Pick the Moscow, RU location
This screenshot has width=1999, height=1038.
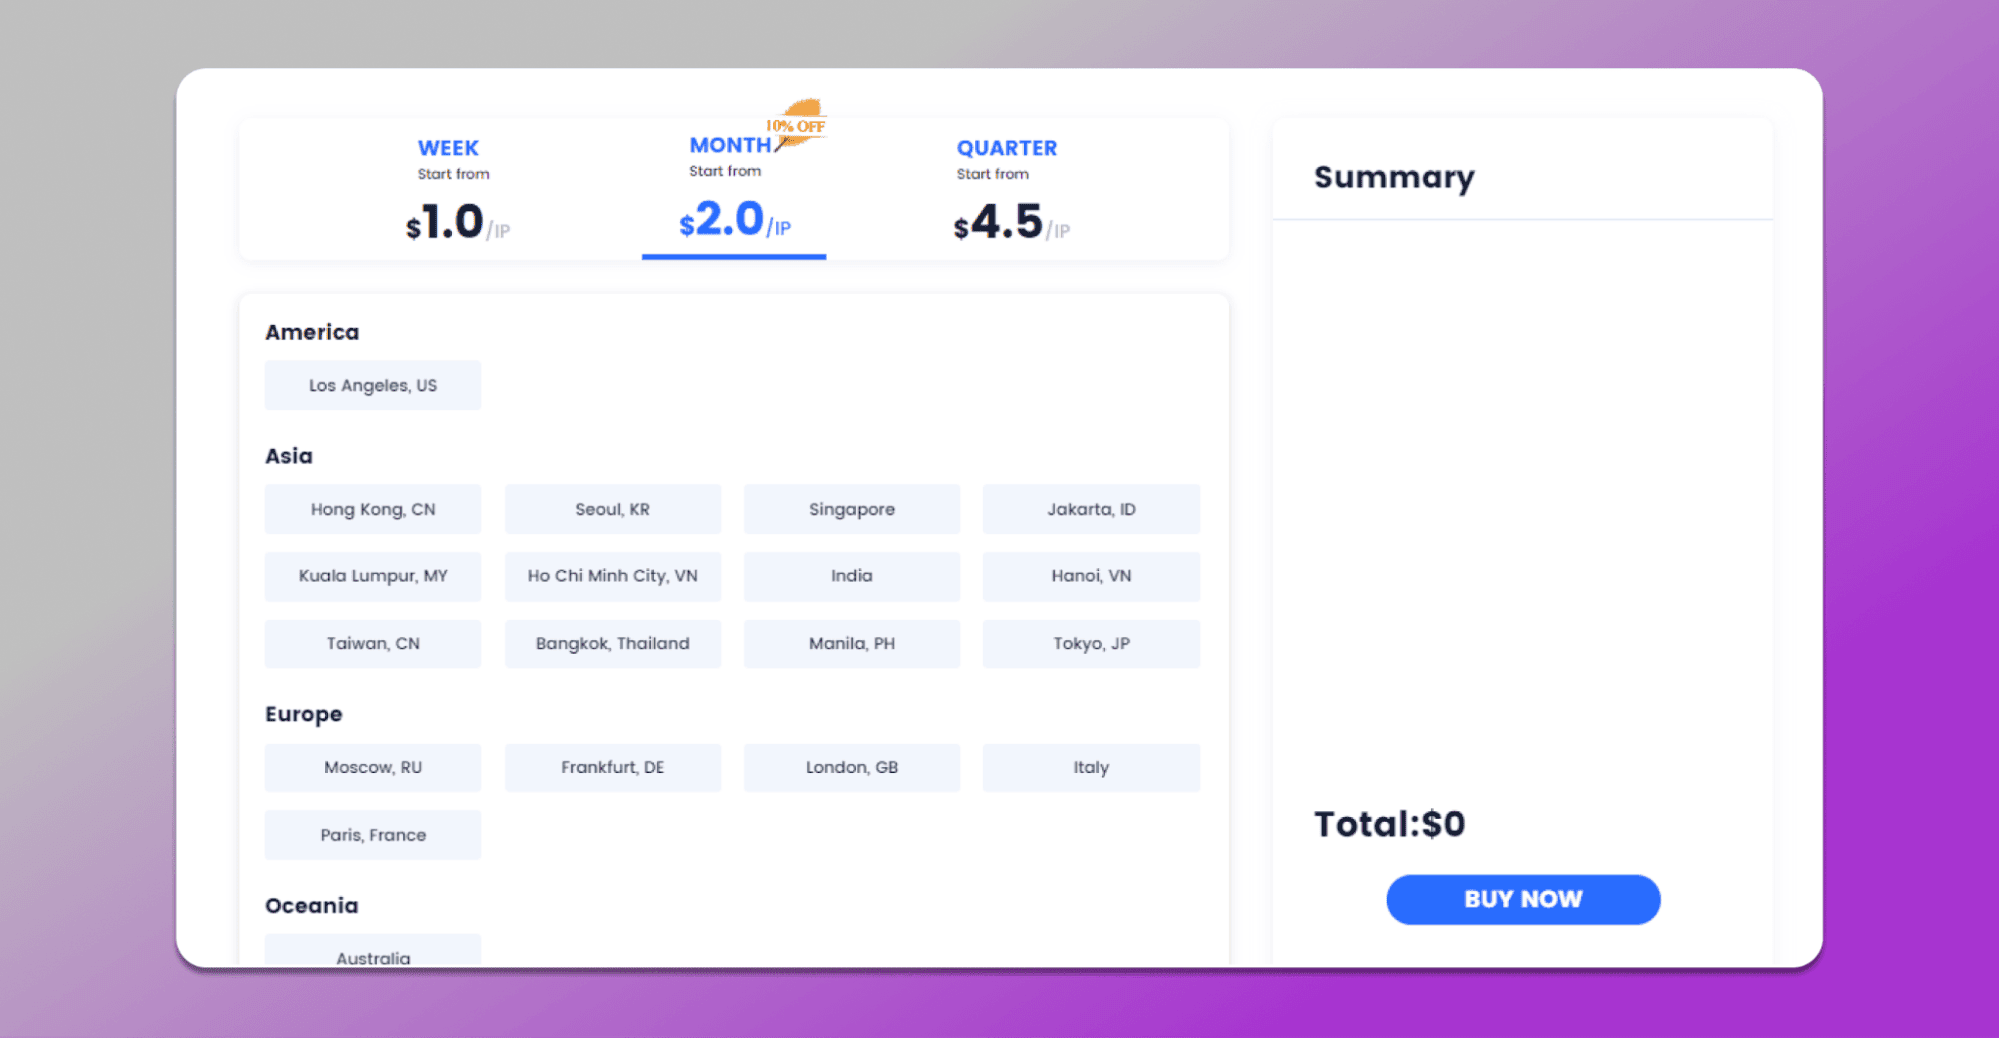click(x=373, y=767)
